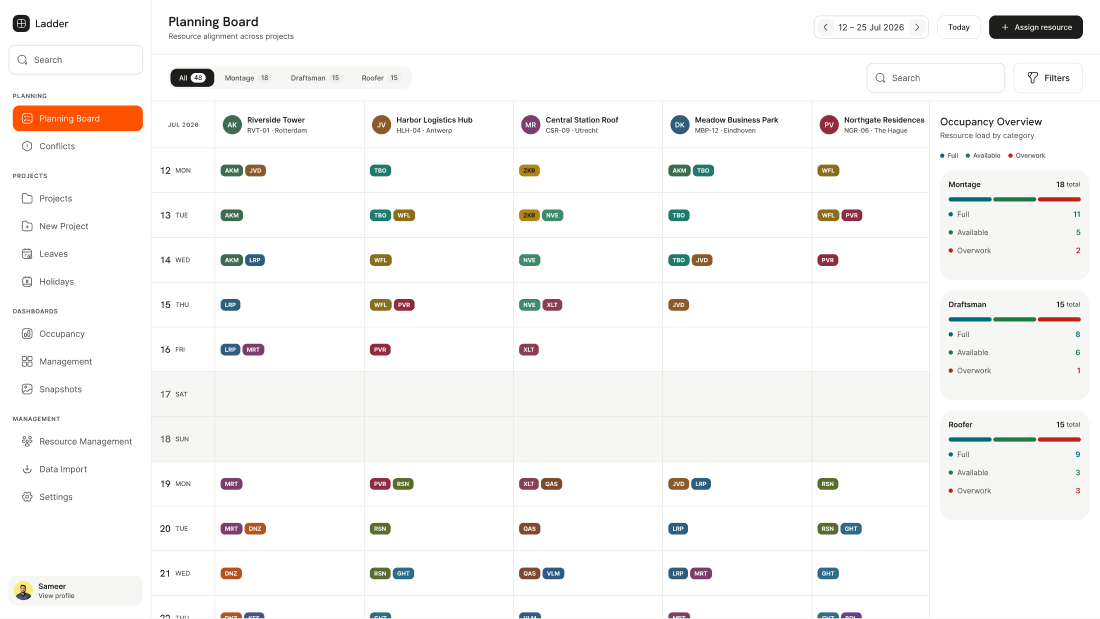
Task: Click MRT tag on 16 Fri Riverside Tower
Action: point(253,350)
